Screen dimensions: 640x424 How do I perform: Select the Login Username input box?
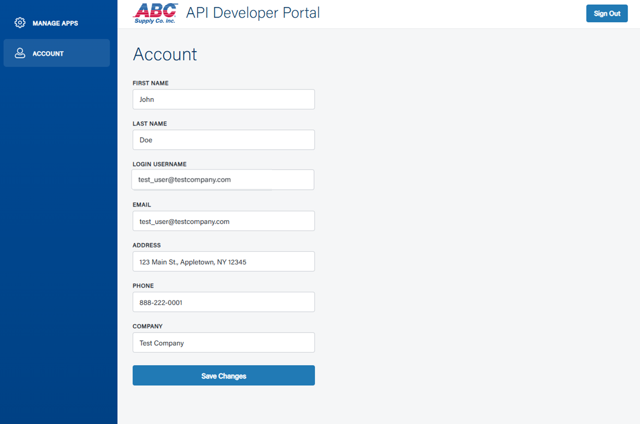(223, 180)
